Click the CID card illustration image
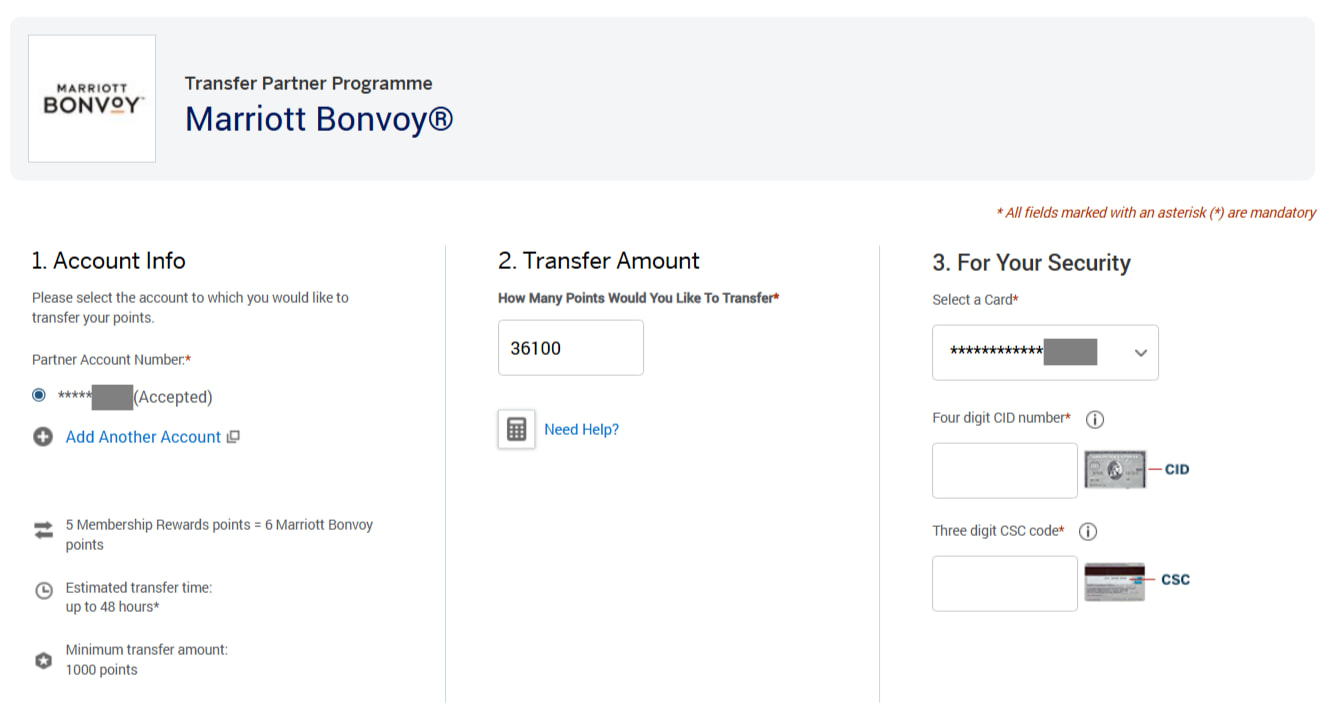Screen dimensions: 1326x716 pyautogui.click(x=1115, y=469)
